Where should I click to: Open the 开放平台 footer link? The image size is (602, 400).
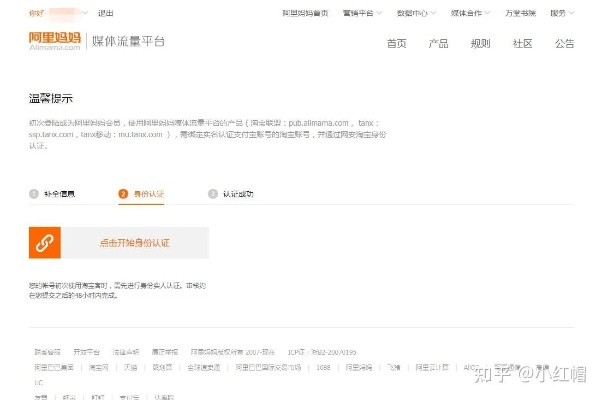[x=86, y=352]
